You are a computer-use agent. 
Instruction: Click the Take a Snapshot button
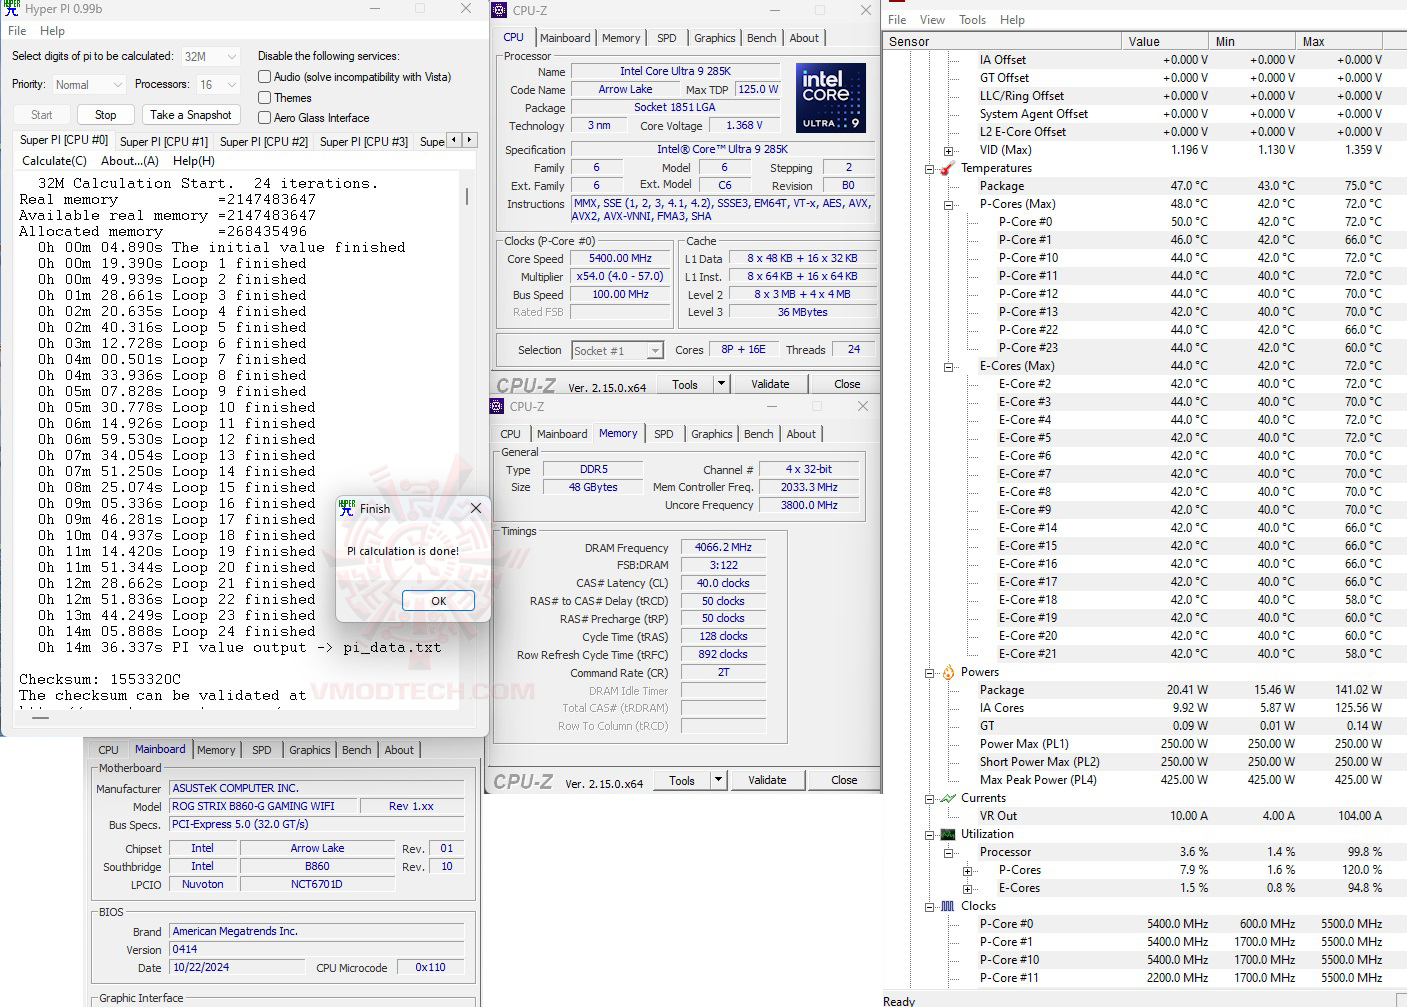pyautogui.click(x=190, y=114)
